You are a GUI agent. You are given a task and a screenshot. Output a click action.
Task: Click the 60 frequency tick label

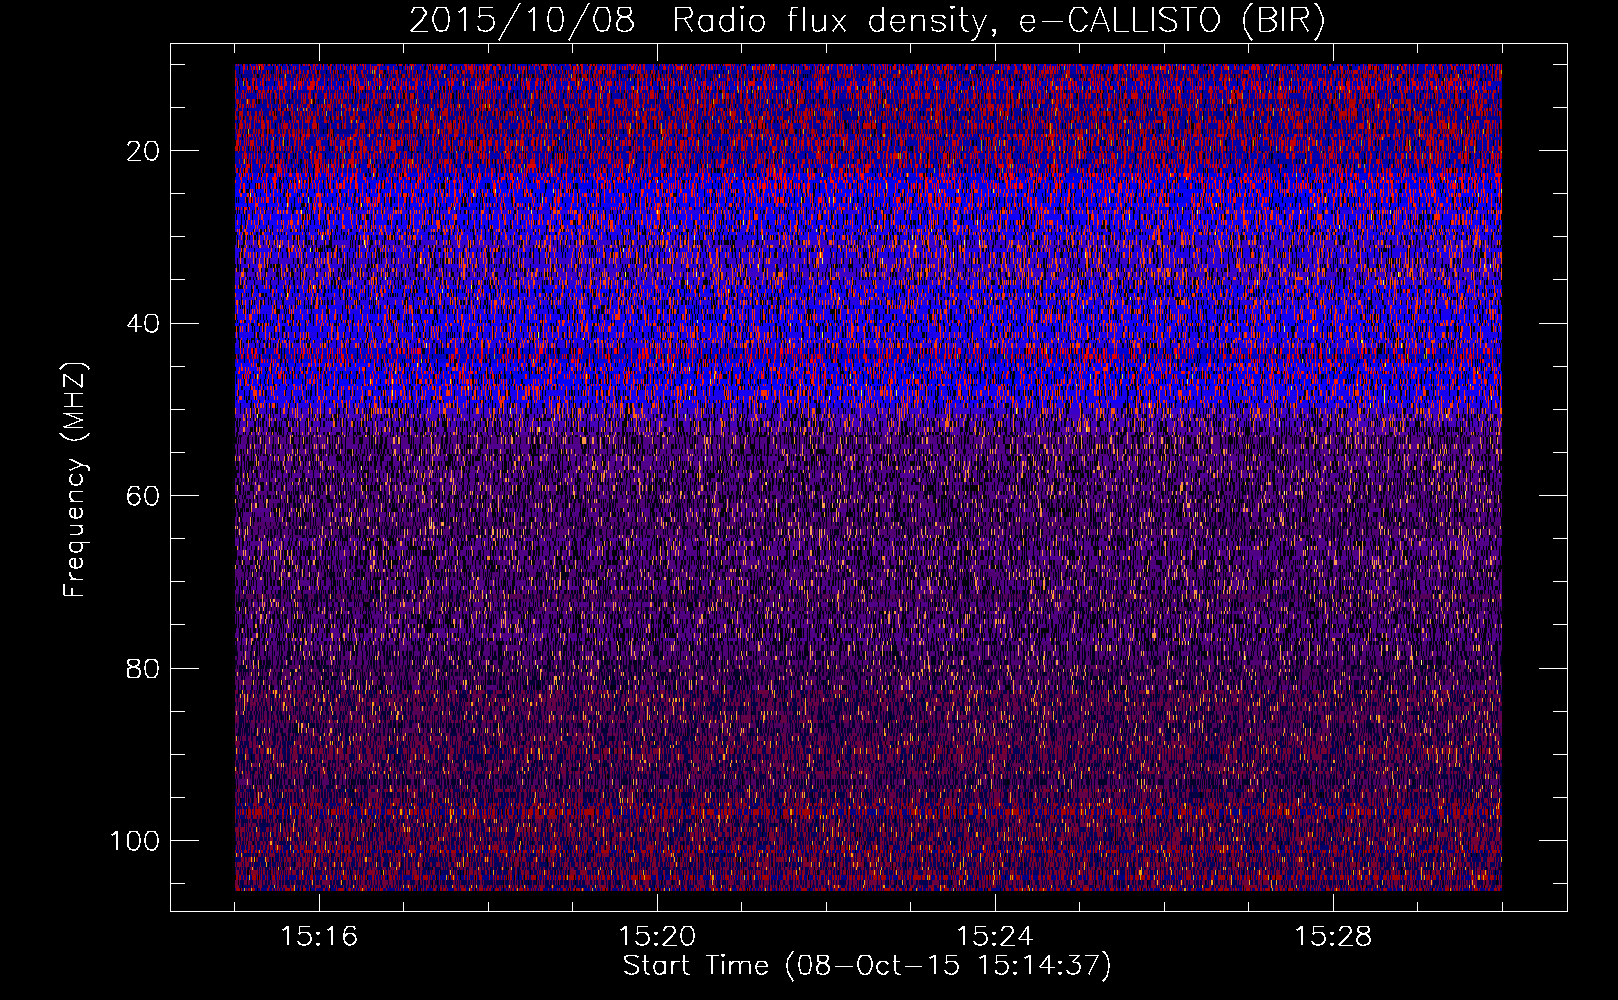point(144,496)
